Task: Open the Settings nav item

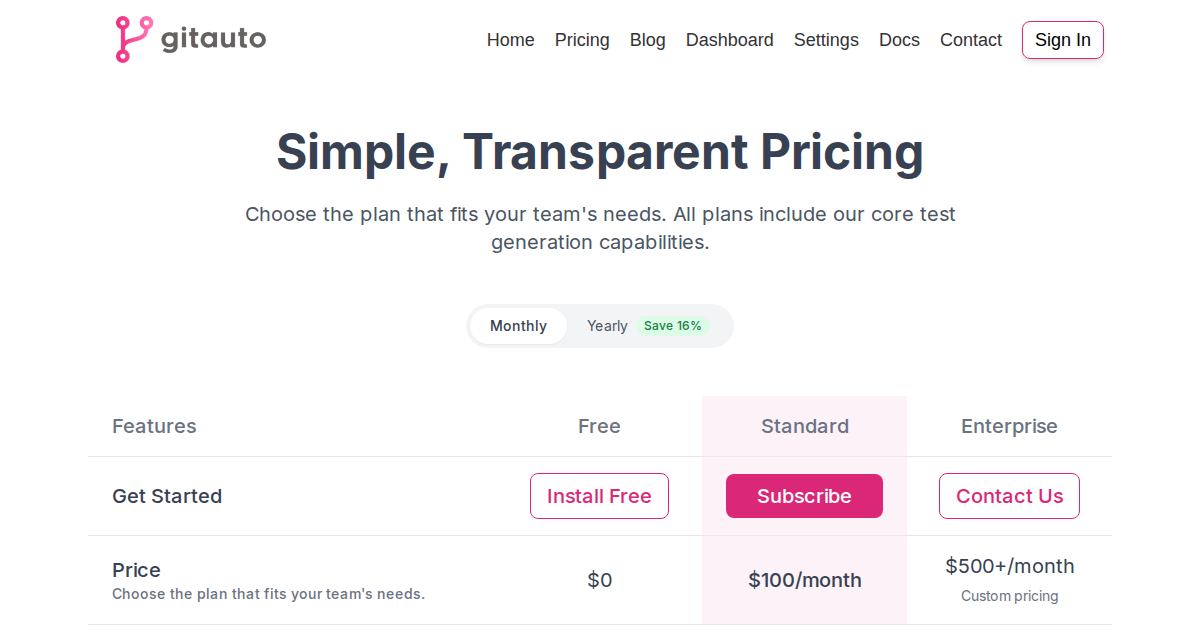Action: [x=826, y=40]
